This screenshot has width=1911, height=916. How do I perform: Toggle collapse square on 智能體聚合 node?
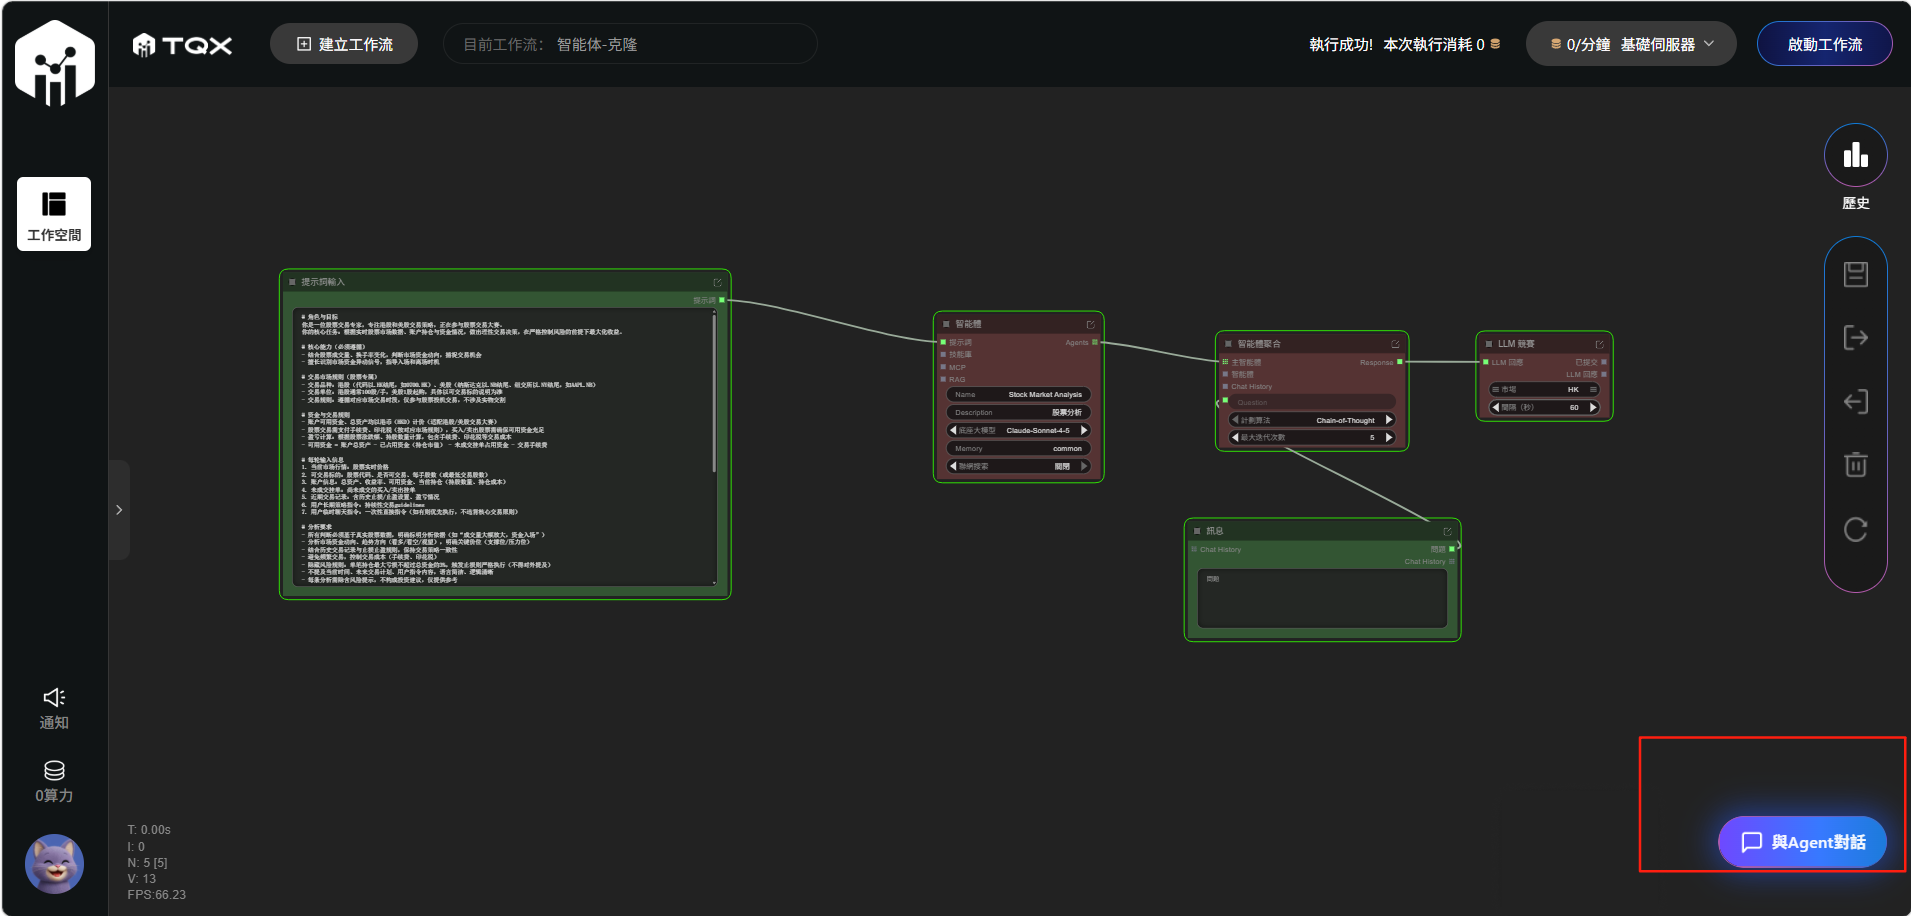coord(1228,344)
